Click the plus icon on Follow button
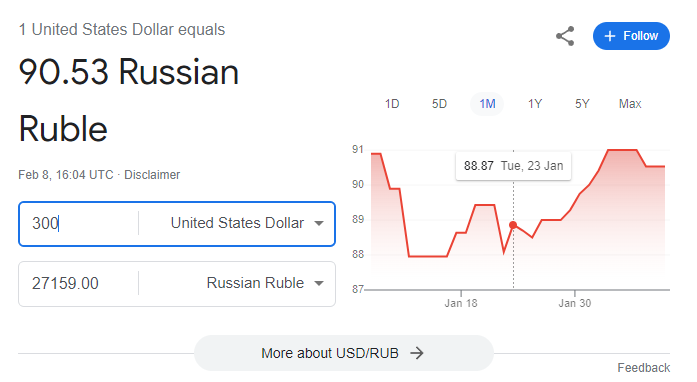This screenshot has height=382, width=697. pos(610,36)
